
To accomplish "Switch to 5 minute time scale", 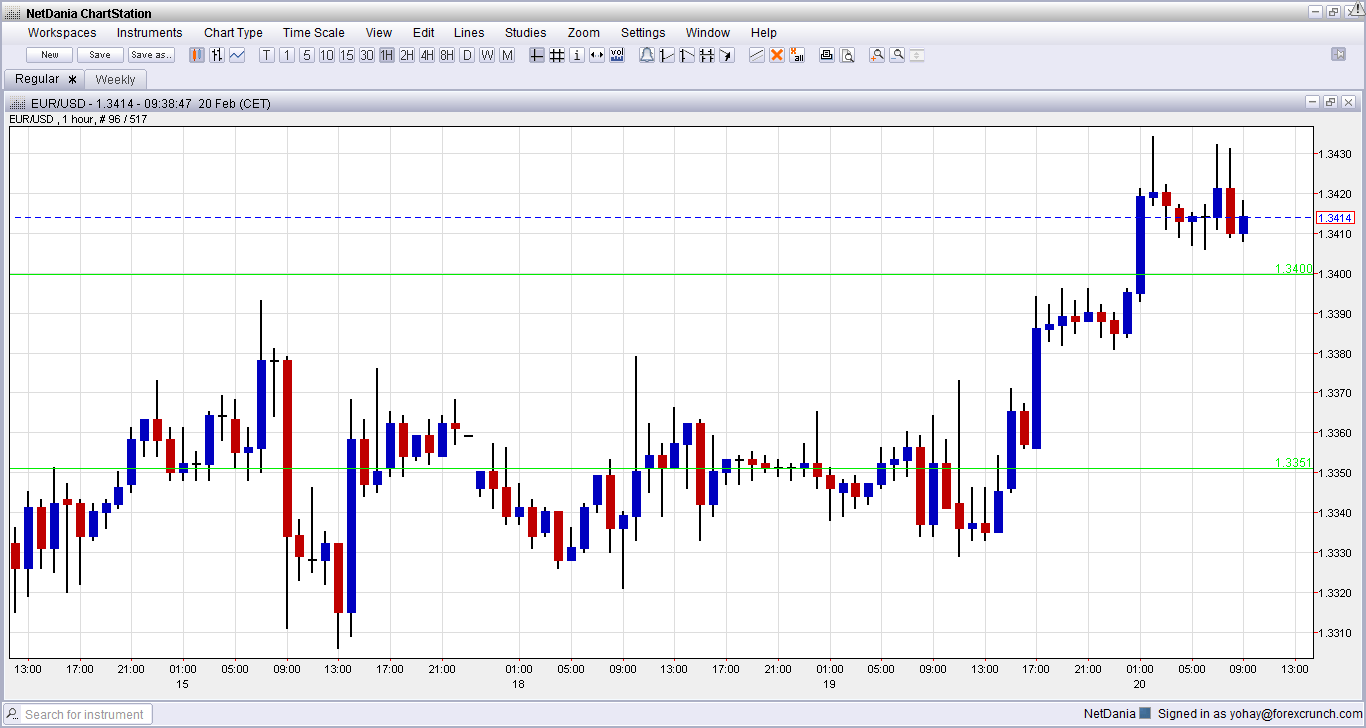I will click(307, 55).
